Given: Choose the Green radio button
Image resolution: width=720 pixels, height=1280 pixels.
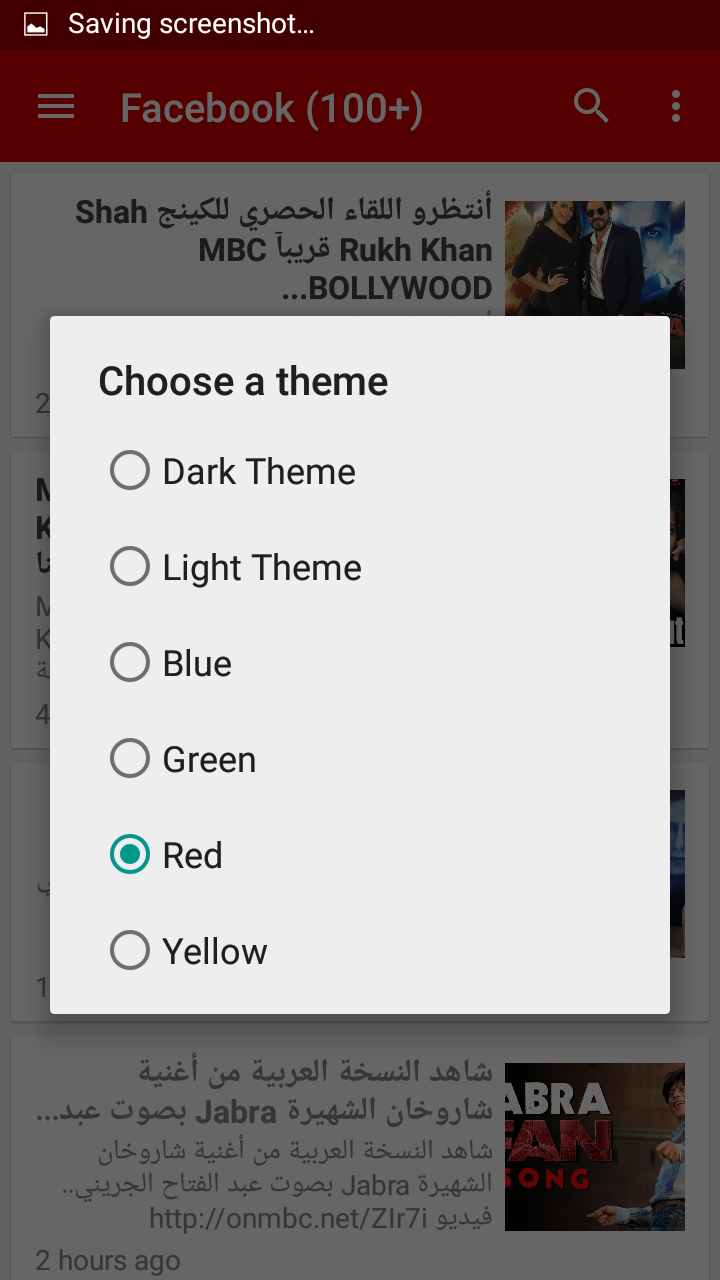Looking at the screenshot, I should pyautogui.click(x=130, y=758).
